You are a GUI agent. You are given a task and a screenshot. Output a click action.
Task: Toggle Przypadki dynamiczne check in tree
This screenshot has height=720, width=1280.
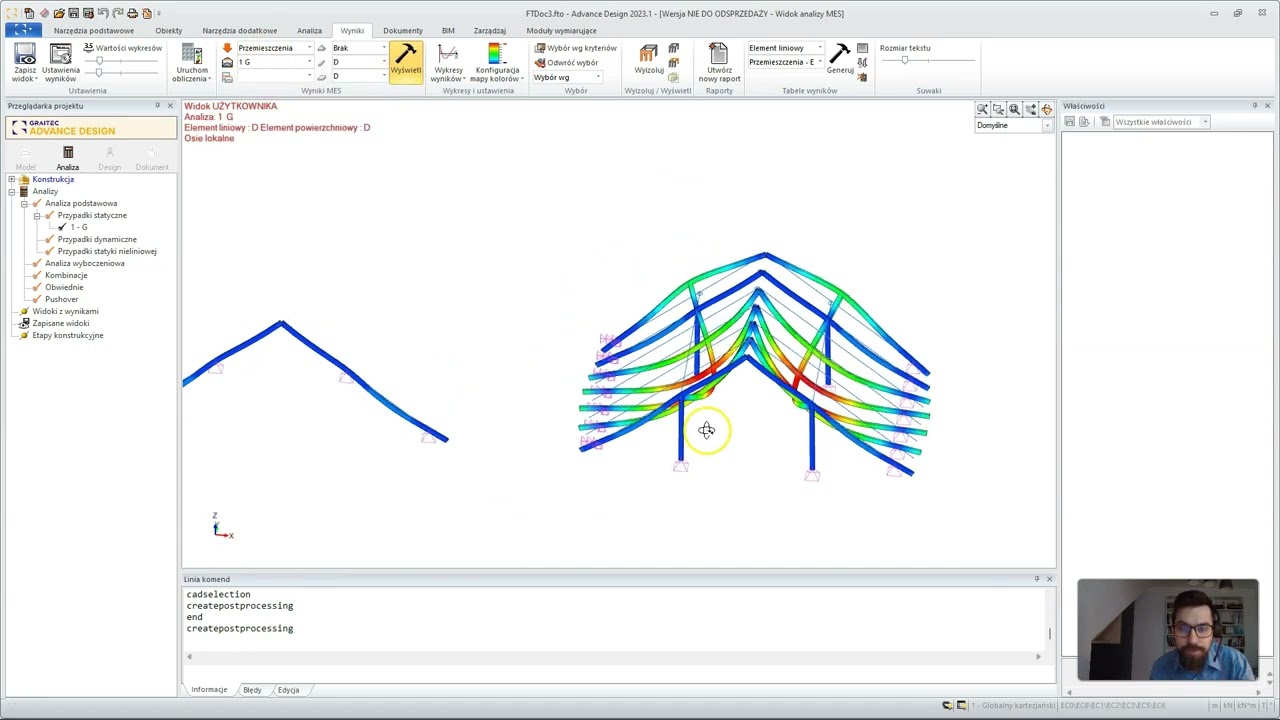[x=50, y=239]
